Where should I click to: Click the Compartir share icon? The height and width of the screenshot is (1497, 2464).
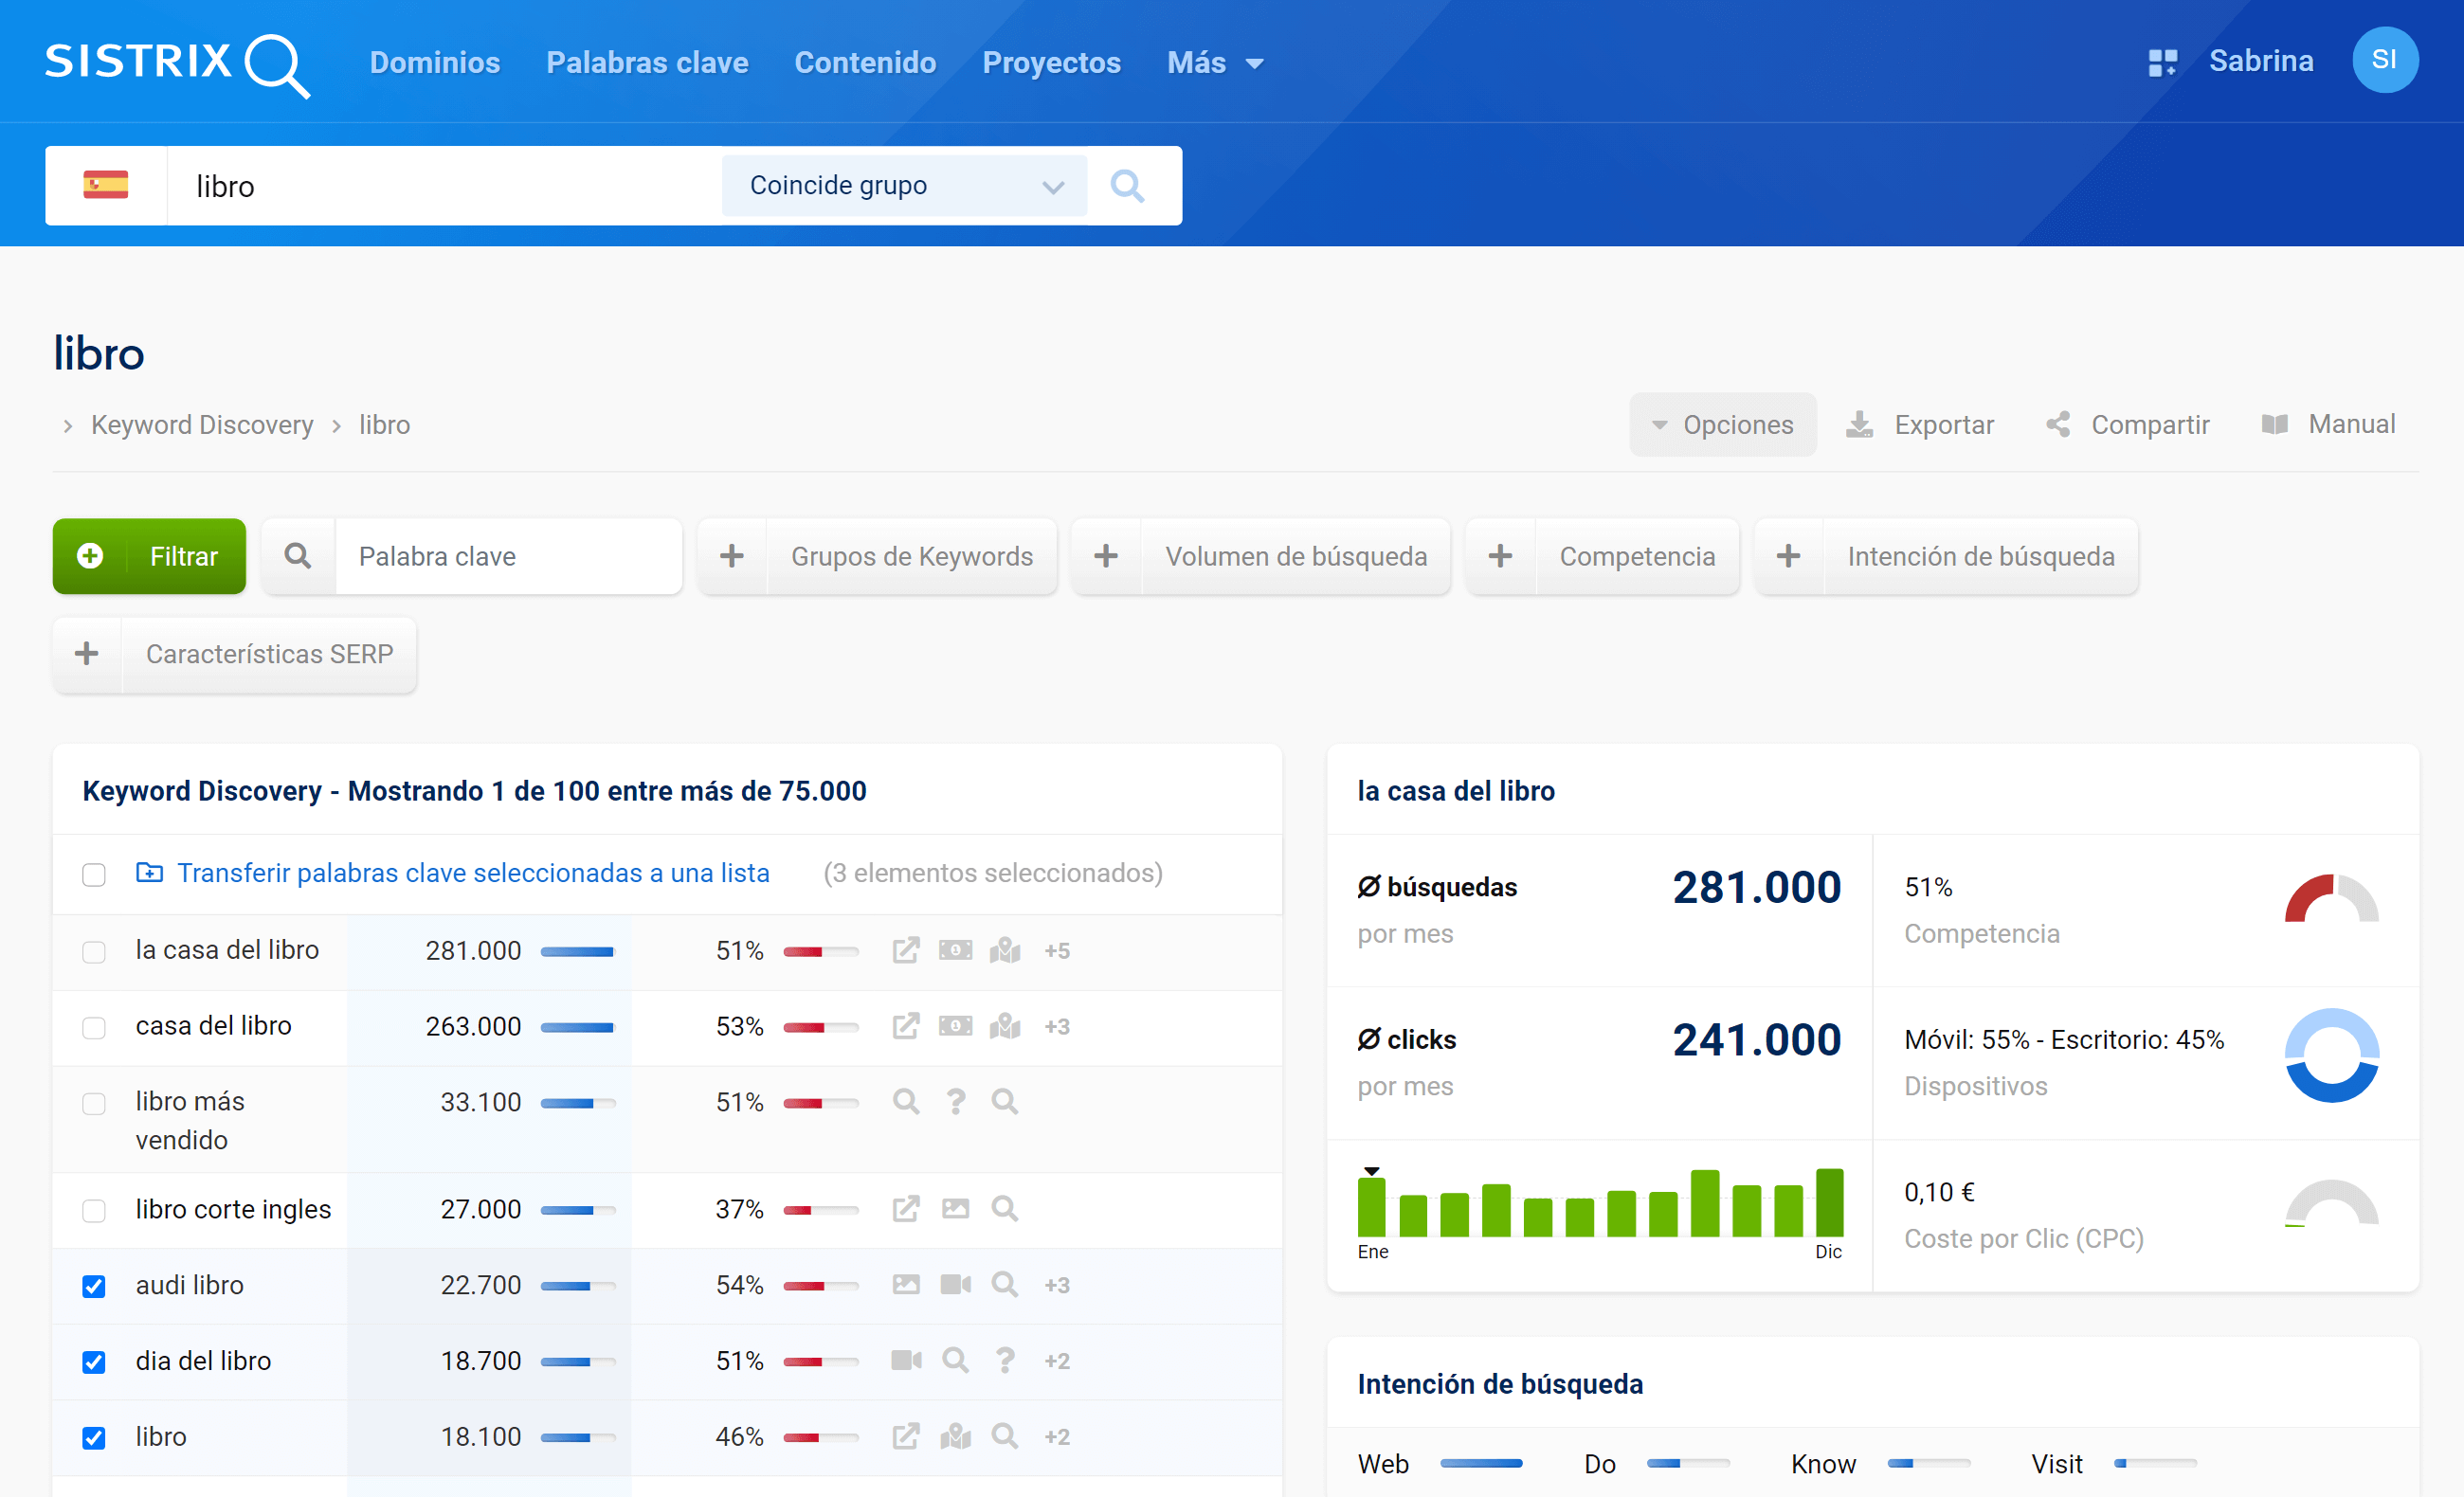point(2058,425)
